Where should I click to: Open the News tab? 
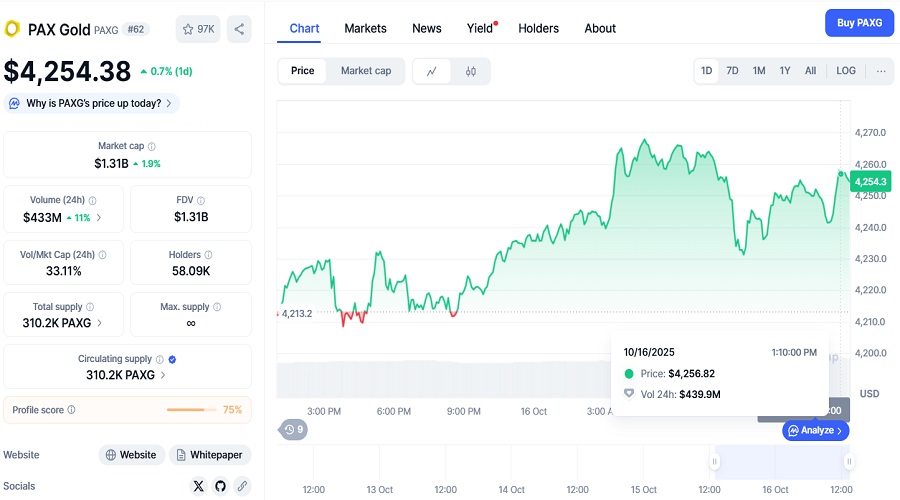(x=426, y=28)
